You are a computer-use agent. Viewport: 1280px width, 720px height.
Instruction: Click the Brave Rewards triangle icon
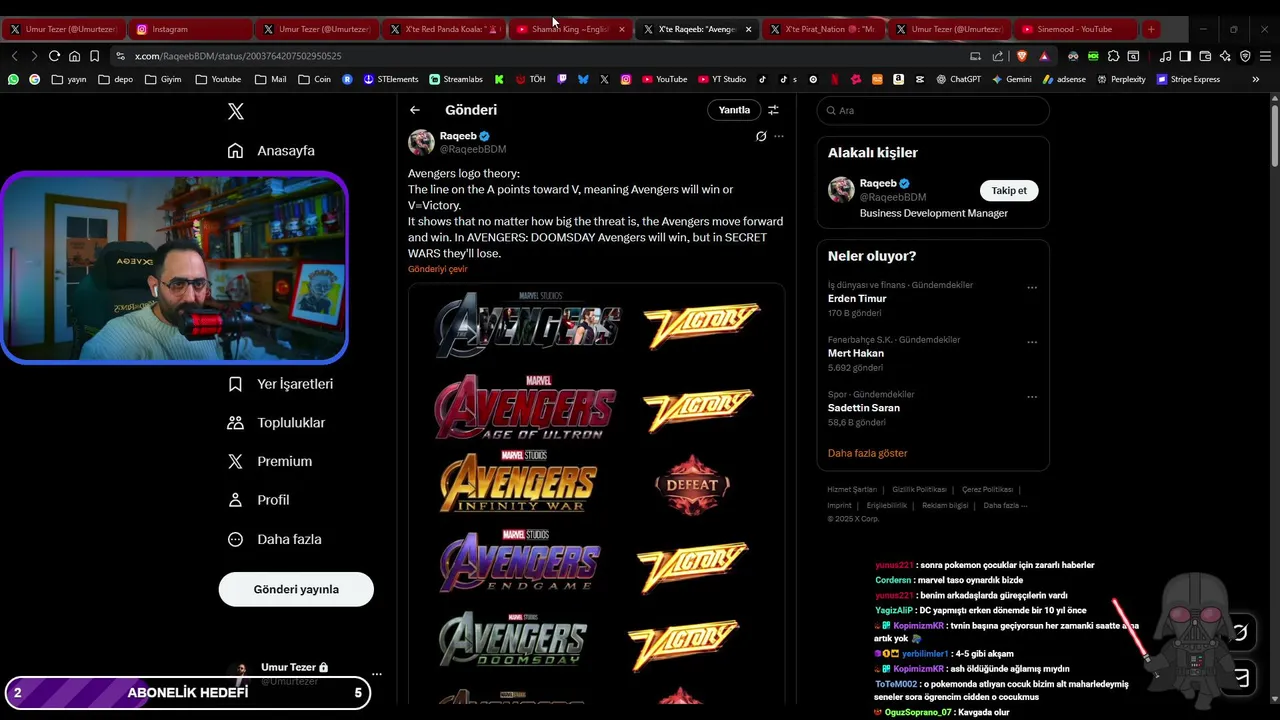(x=1044, y=56)
